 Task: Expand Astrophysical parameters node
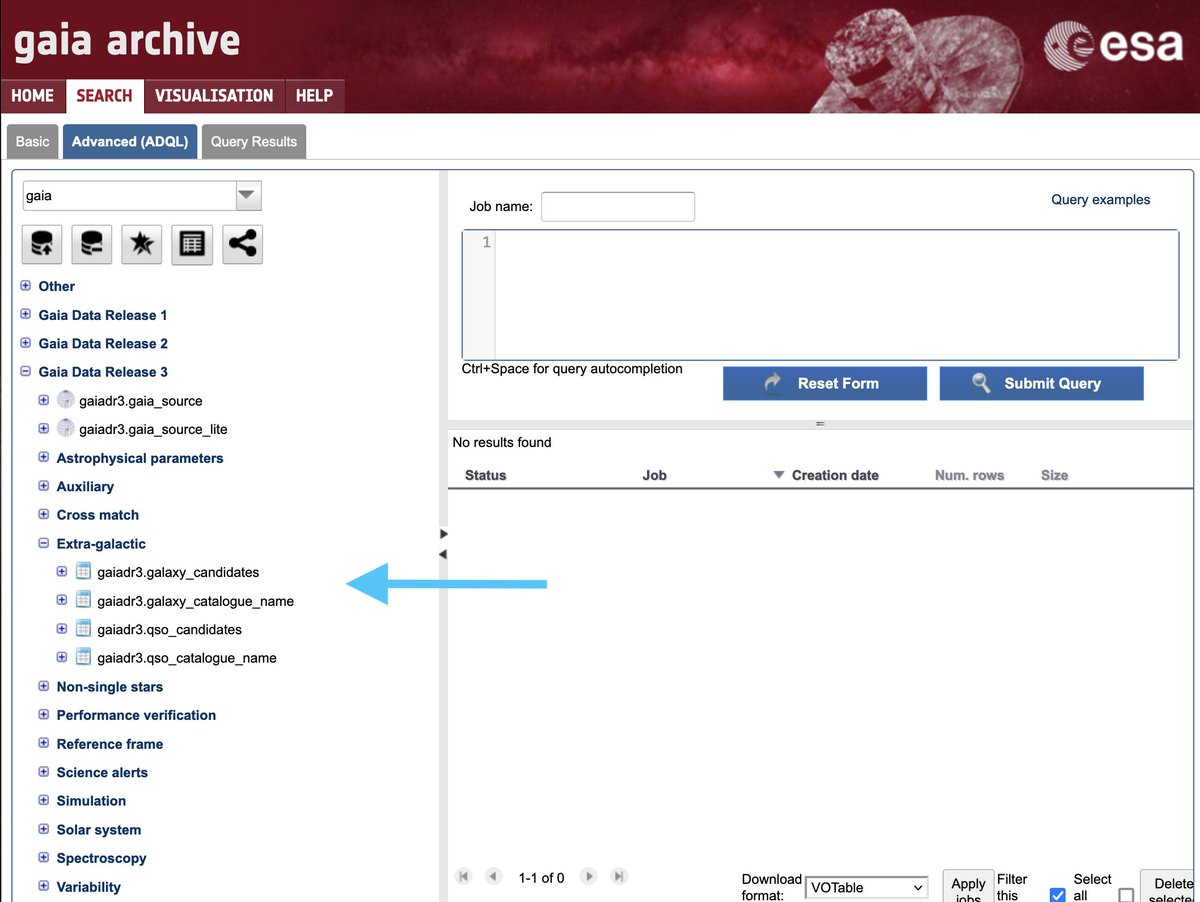44,457
